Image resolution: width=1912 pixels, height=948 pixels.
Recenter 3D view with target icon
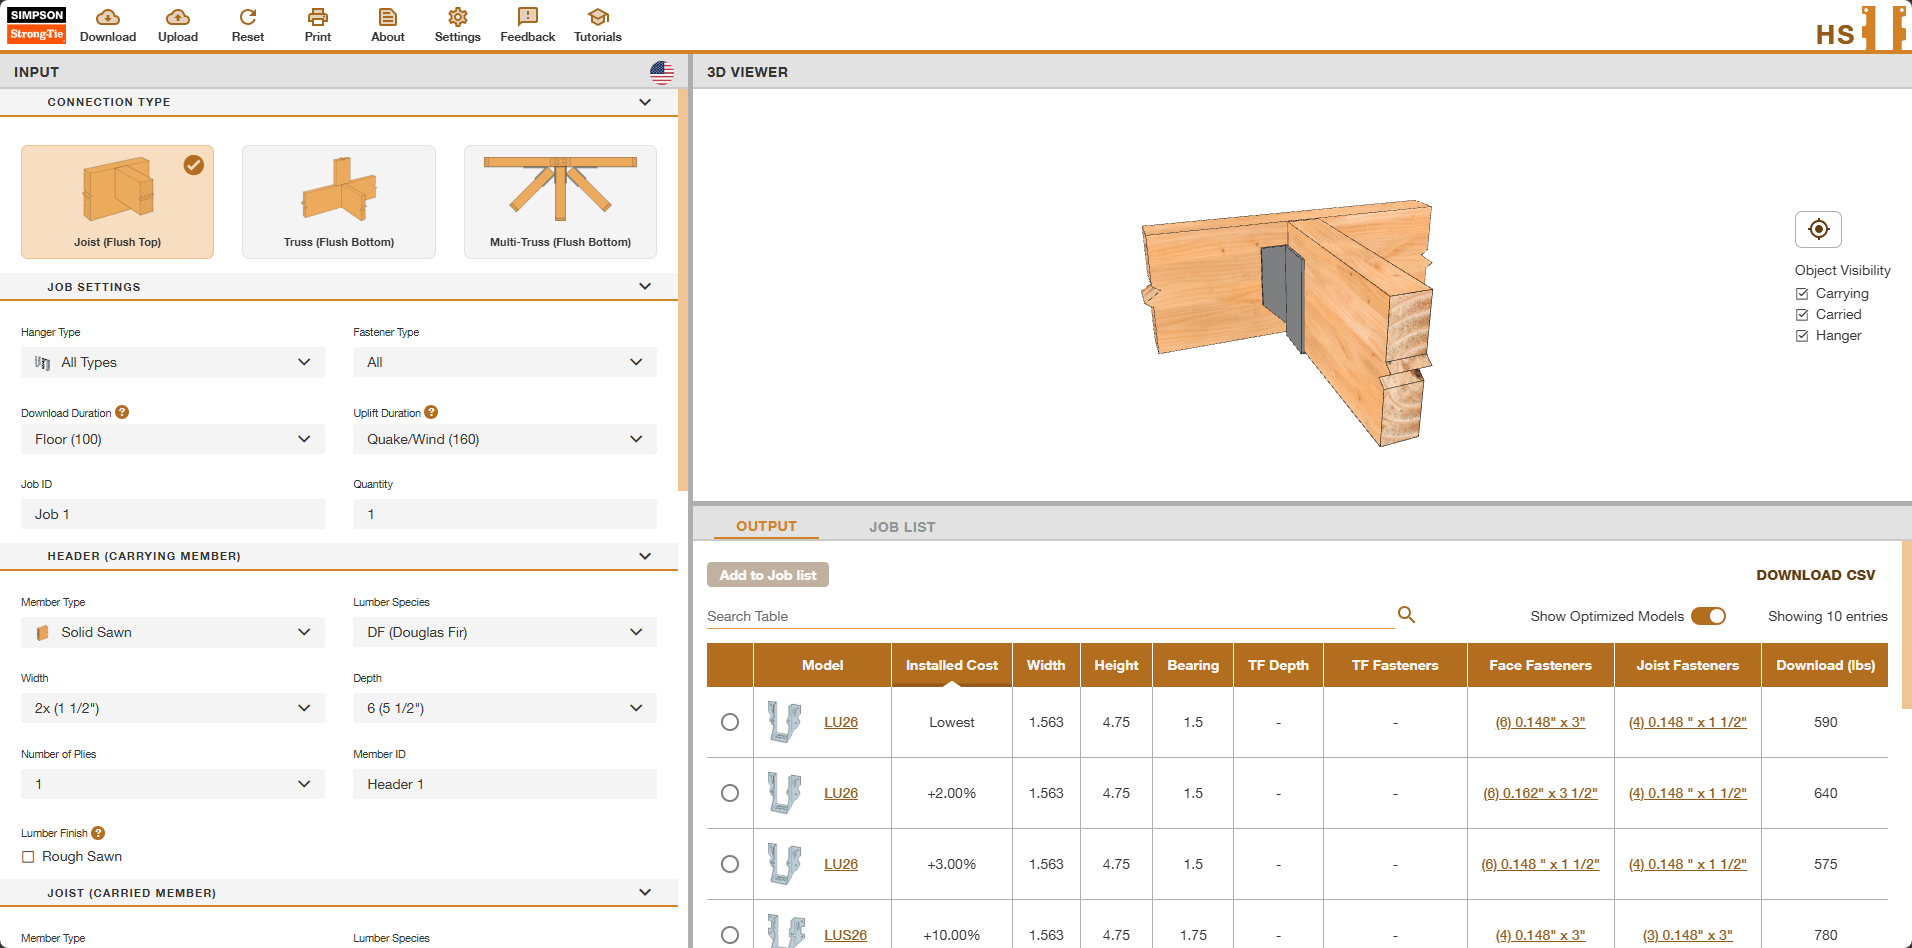click(x=1818, y=229)
